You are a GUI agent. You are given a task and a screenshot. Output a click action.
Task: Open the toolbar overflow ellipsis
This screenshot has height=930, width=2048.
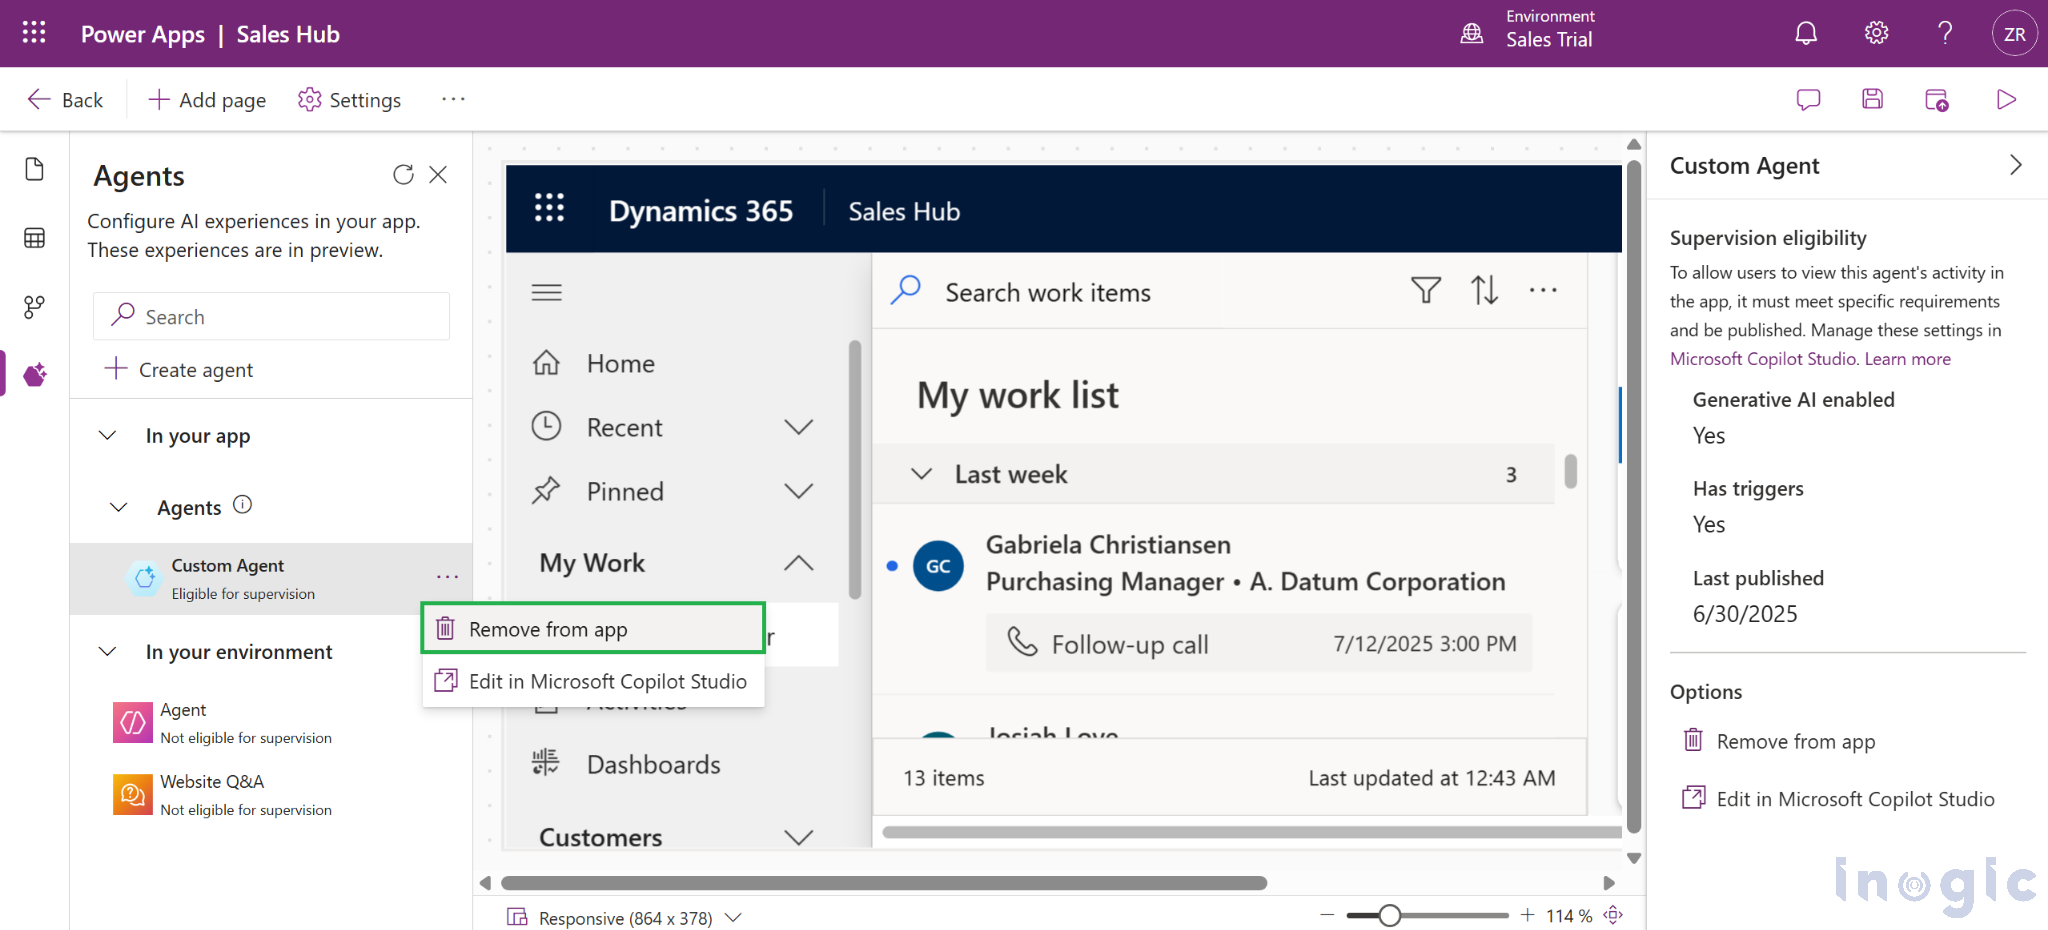click(x=453, y=99)
